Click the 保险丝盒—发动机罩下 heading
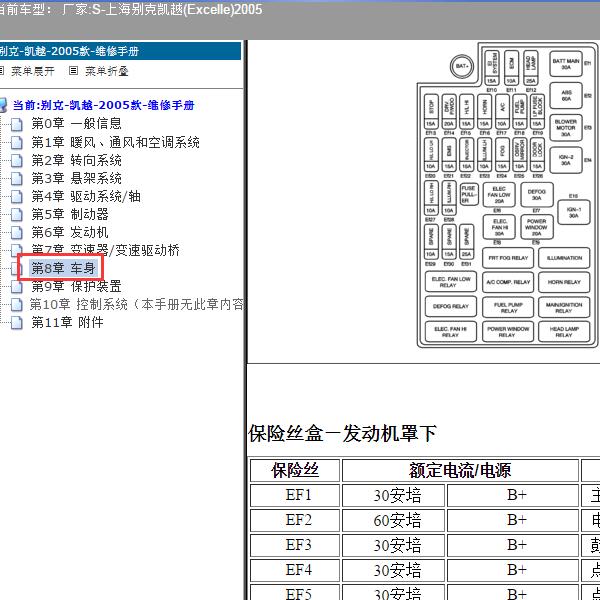The height and width of the screenshot is (600, 600). pyautogui.click(x=342, y=434)
